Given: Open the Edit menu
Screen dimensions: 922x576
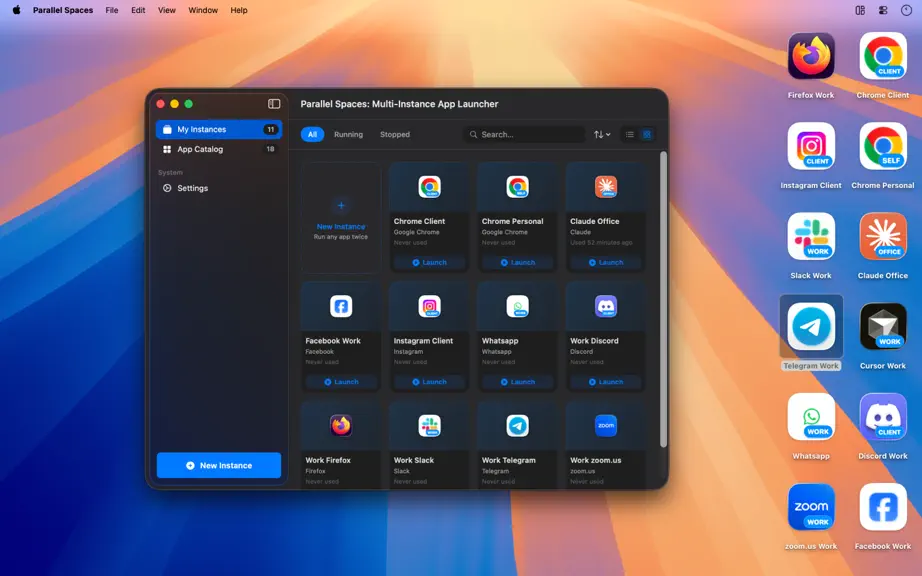Looking at the screenshot, I should click(138, 10).
